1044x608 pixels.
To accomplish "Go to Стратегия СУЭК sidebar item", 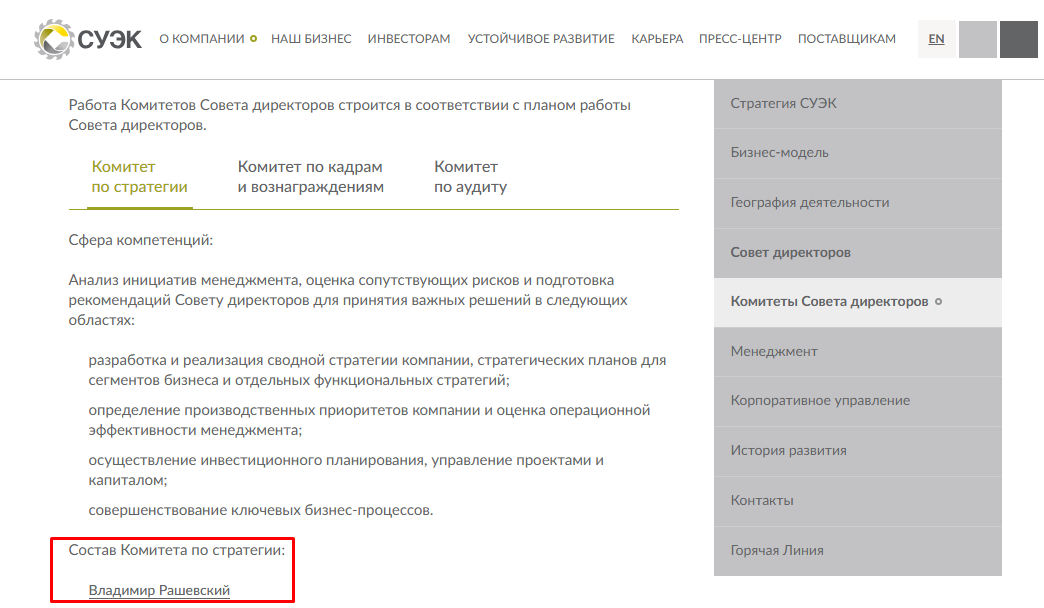I will click(x=858, y=103).
